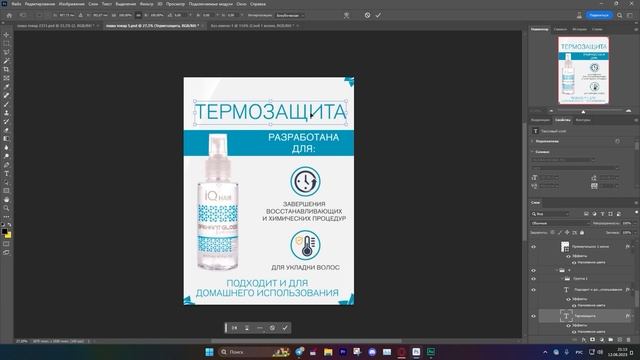Toggle visibility of the 'Подходит и для...' text layer
This screenshot has width=640, height=360.
point(533,290)
